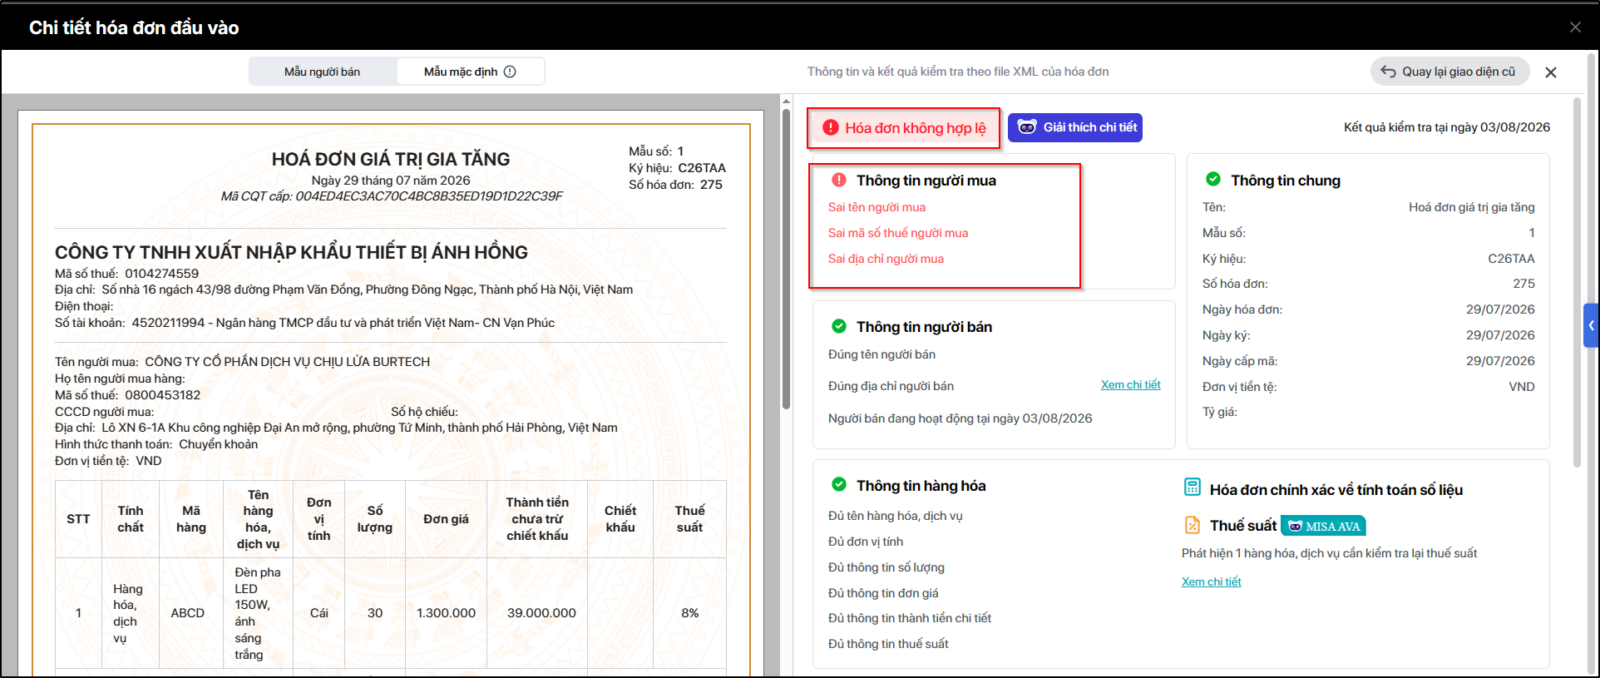
Task: Click the green check icon beside Thông tin người bán
Action: pyautogui.click(x=839, y=326)
